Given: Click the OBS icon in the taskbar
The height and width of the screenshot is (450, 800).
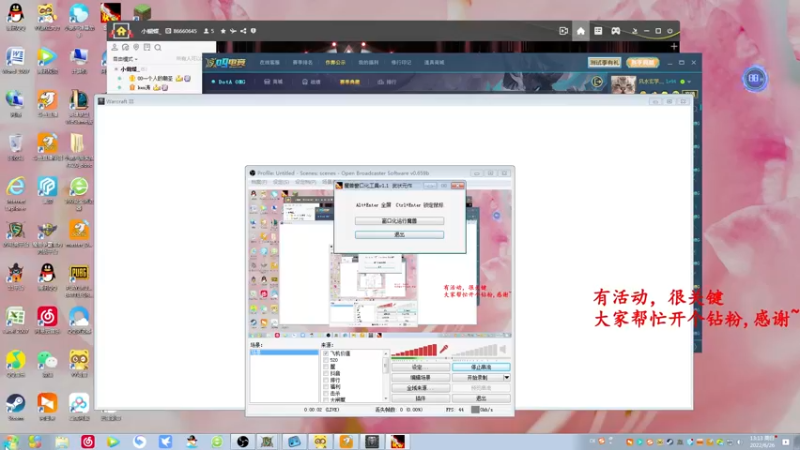Looking at the screenshot, I should pos(243,442).
